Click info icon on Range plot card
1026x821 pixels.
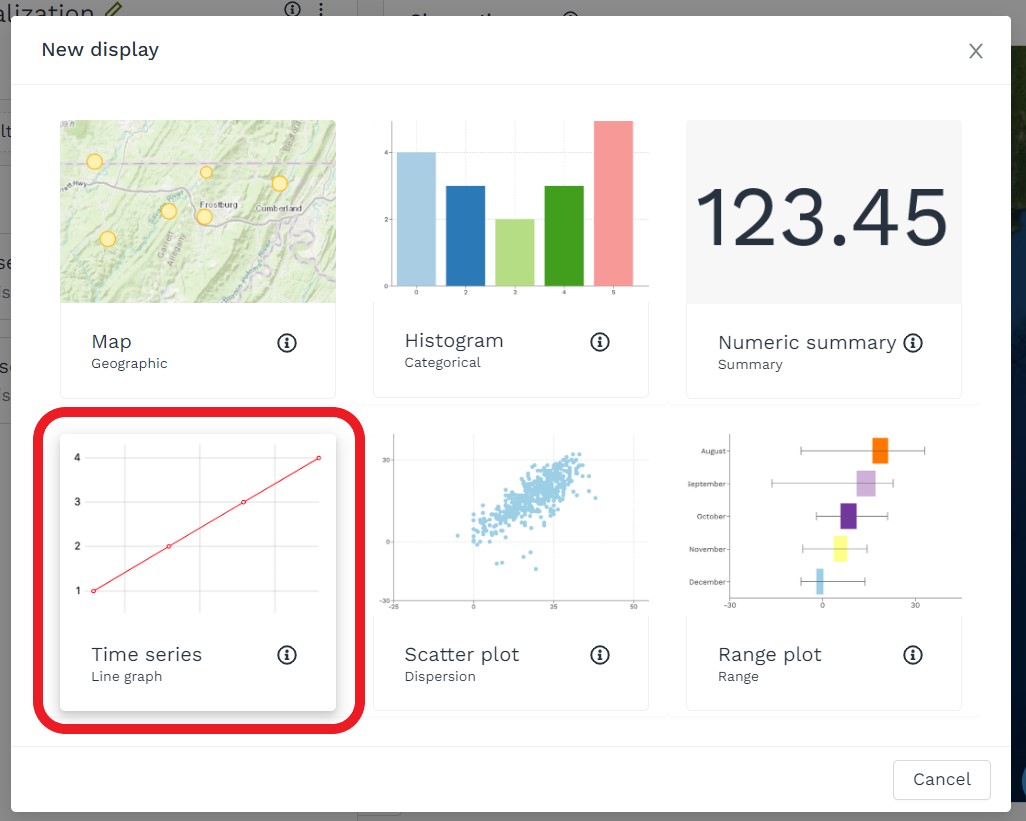pos(913,655)
